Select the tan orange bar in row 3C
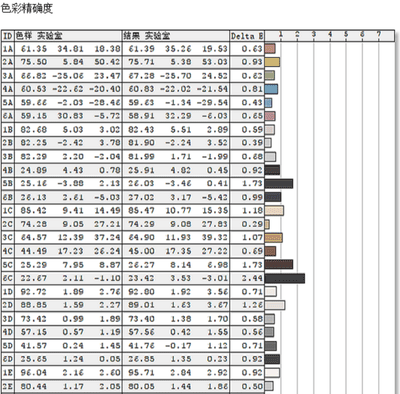400x394 pixels. [274, 238]
